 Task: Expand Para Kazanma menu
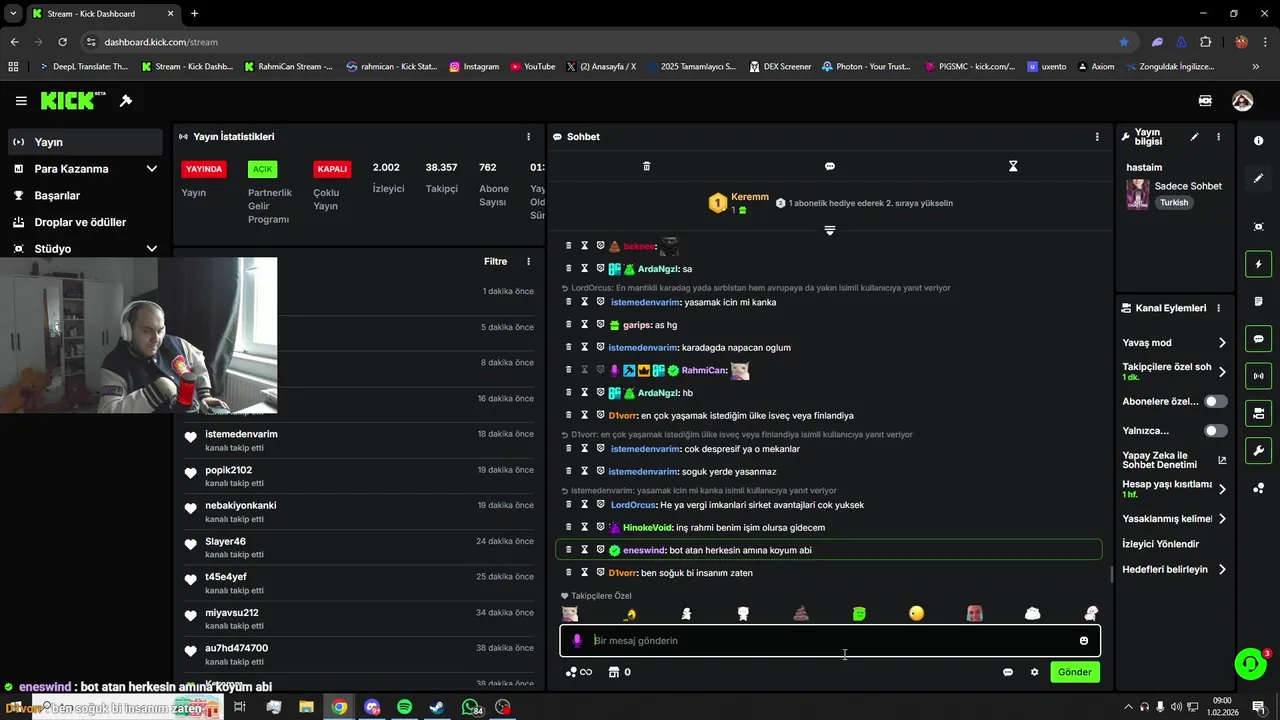tap(85, 169)
